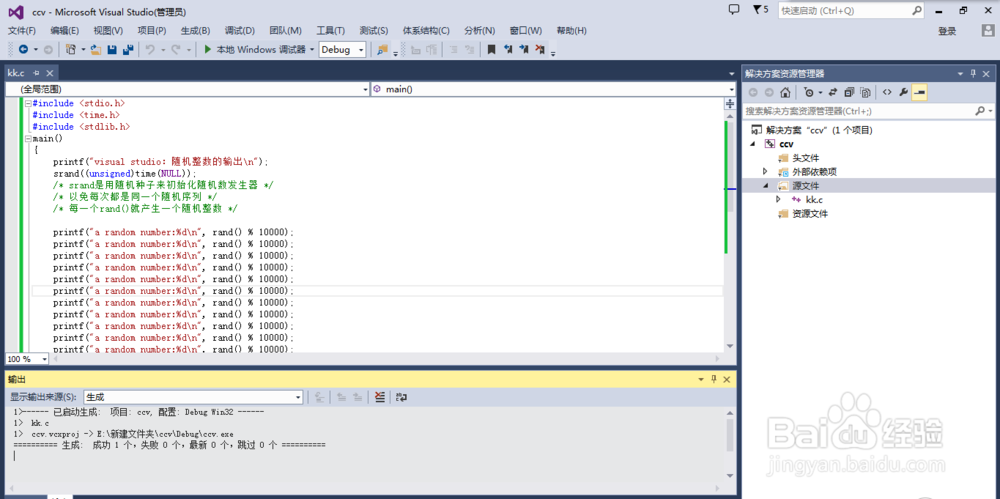This screenshot has height=499, width=1000.
Task: Collapse the 源文件 folder node
Action: 765,186
